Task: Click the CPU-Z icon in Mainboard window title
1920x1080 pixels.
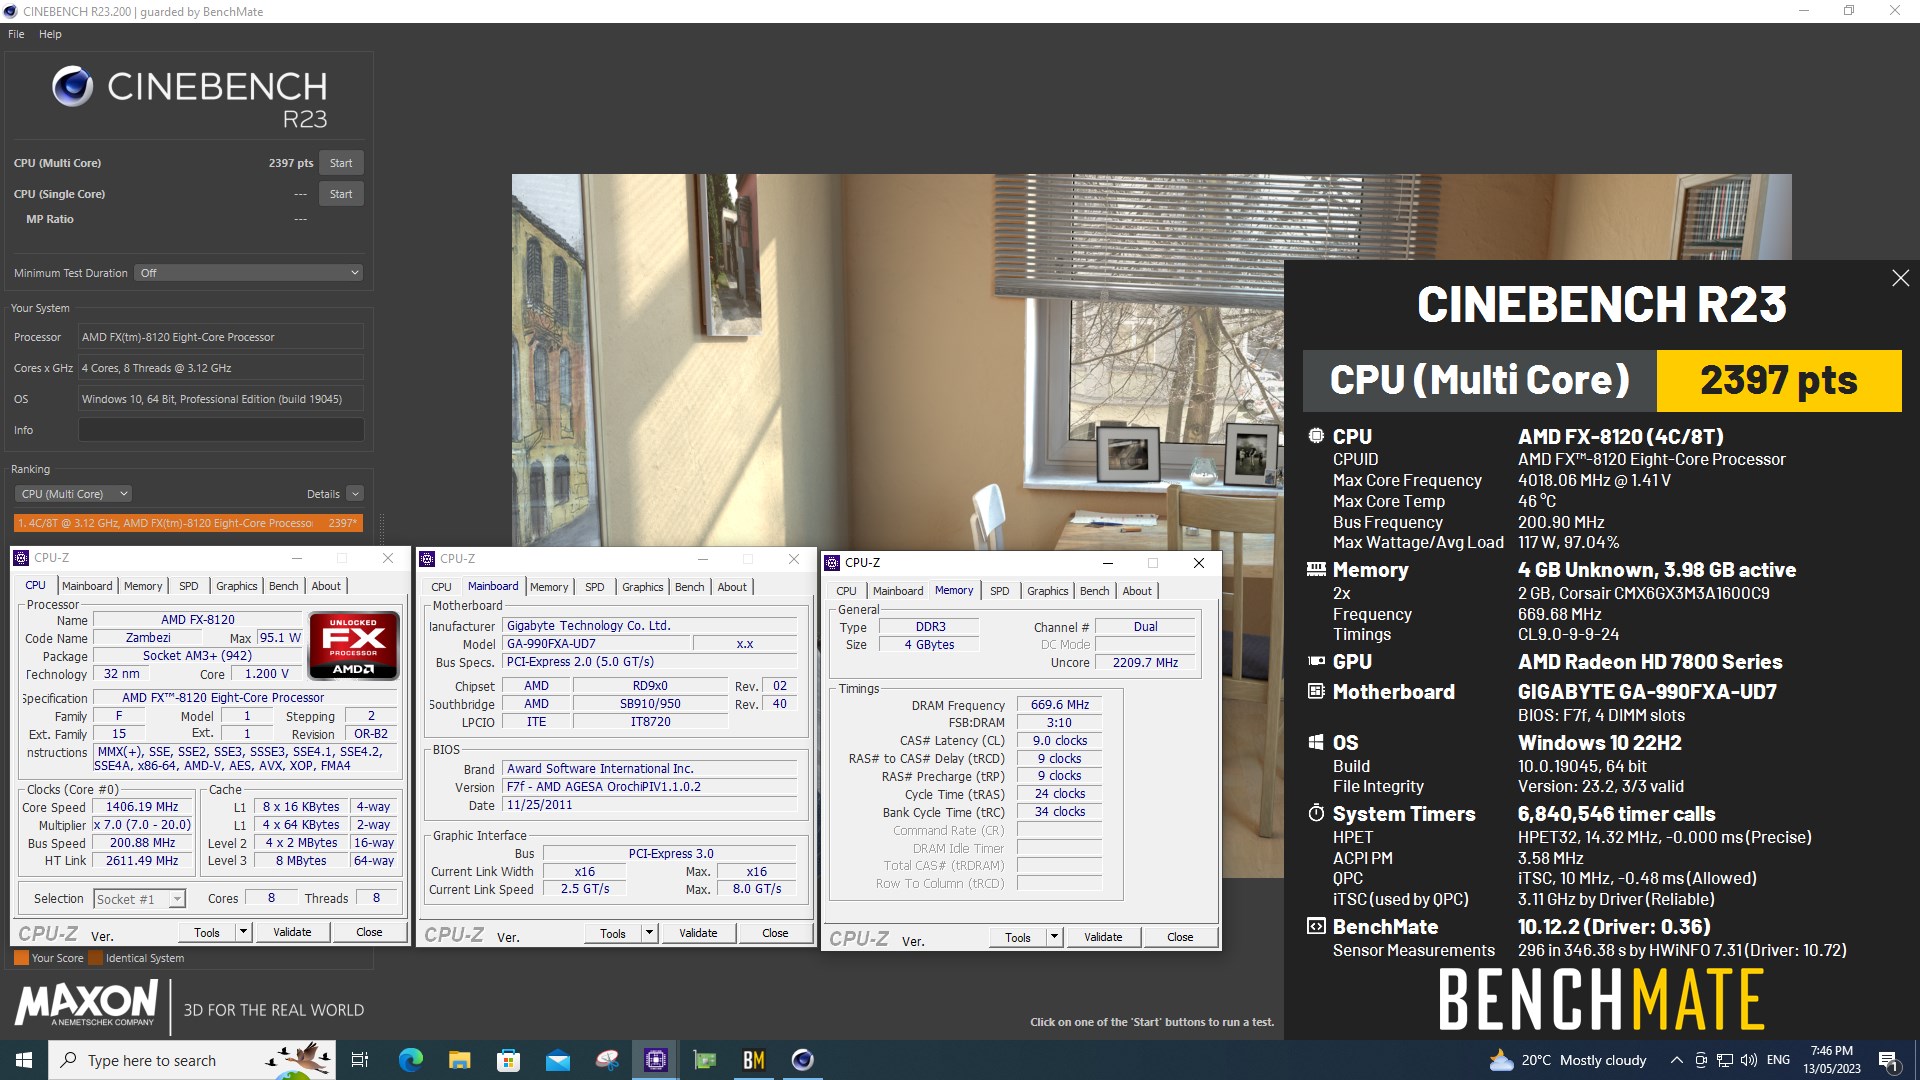Action: (x=427, y=559)
